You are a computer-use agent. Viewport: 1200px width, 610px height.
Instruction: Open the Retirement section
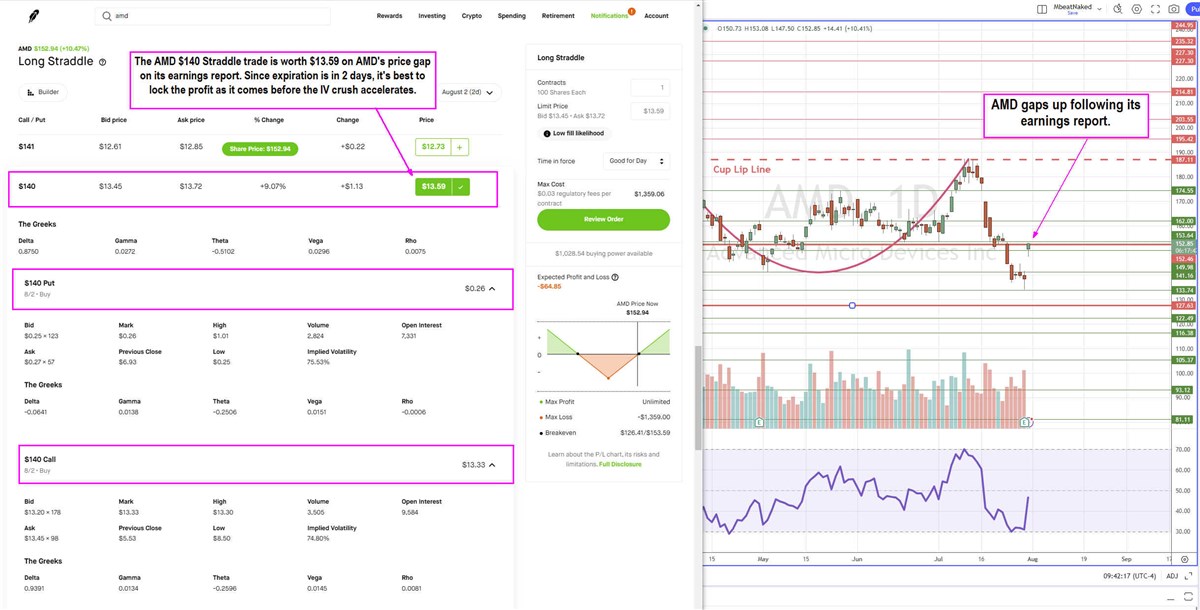pos(558,16)
